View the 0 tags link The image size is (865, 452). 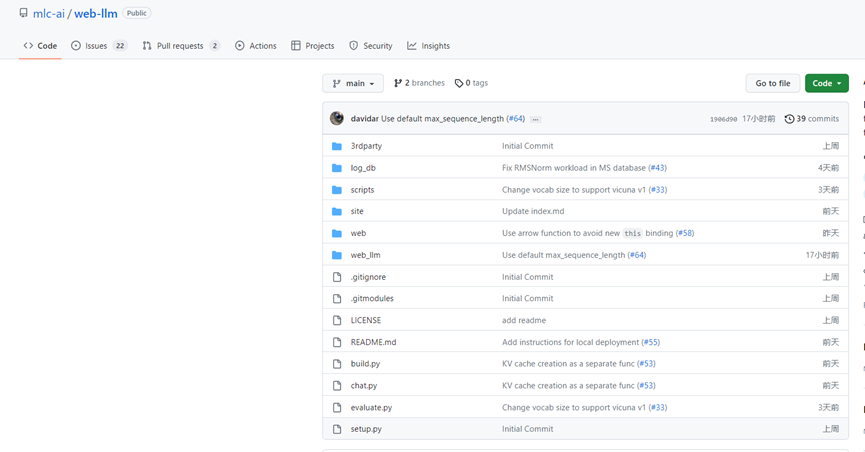[x=471, y=83]
